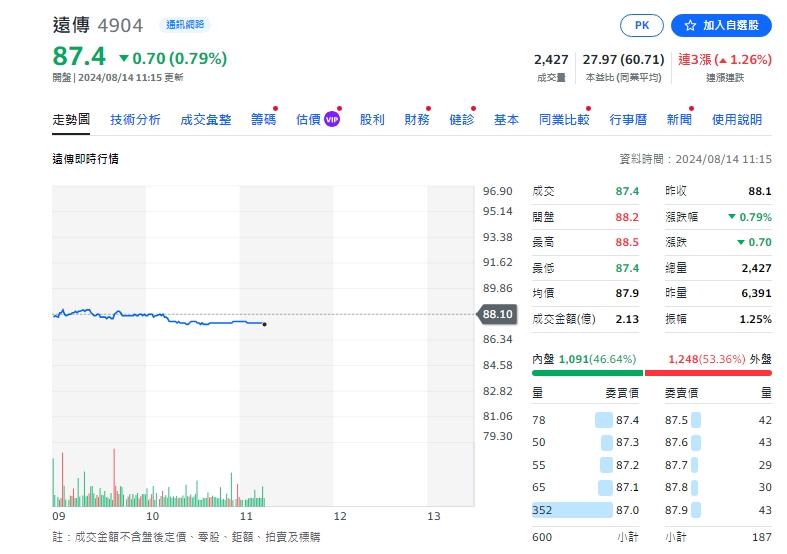Open the 成交彙整 tab
The image size is (787, 554).
pos(206,119)
